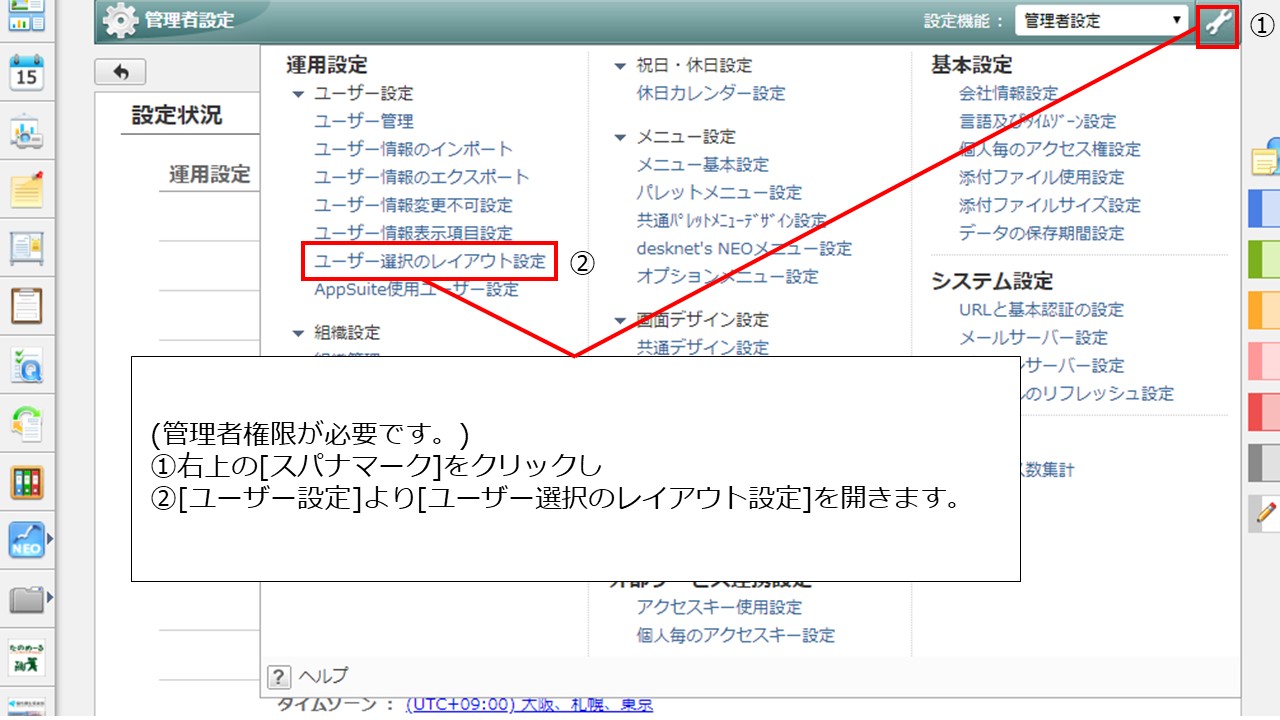Open 添付ファイルサイズ設定

tap(1050, 205)
